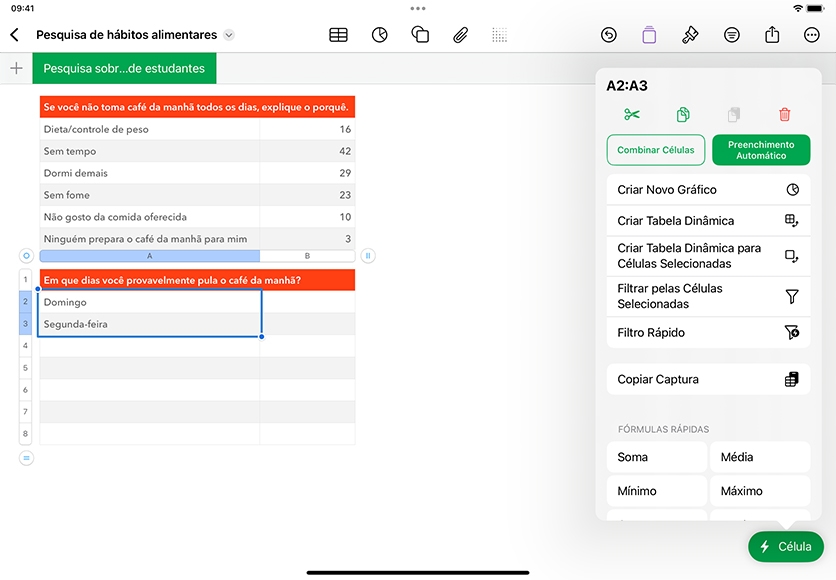Select column B header

click(x=307, y=256)
